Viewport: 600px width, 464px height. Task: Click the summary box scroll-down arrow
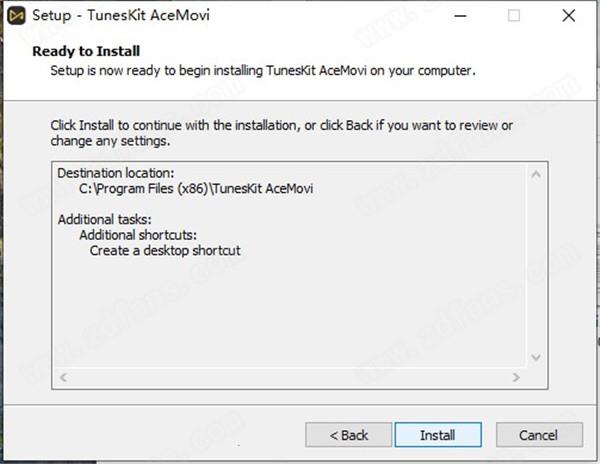pyautogui.click(x=536, y=357)
